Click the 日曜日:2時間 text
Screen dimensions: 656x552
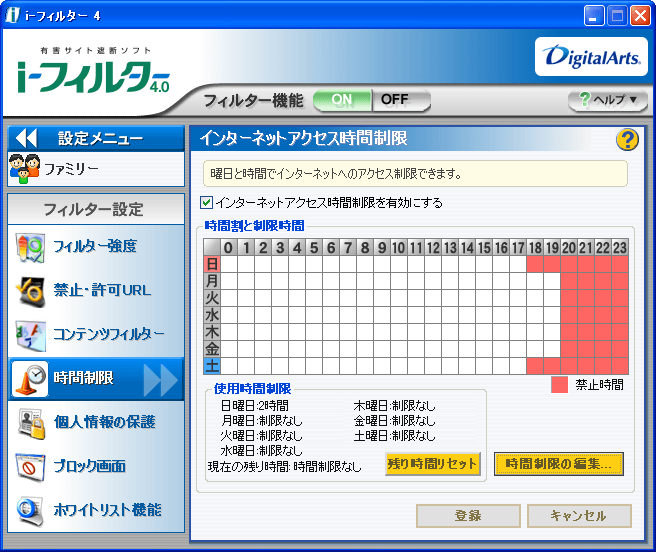[x=255, y=406]
